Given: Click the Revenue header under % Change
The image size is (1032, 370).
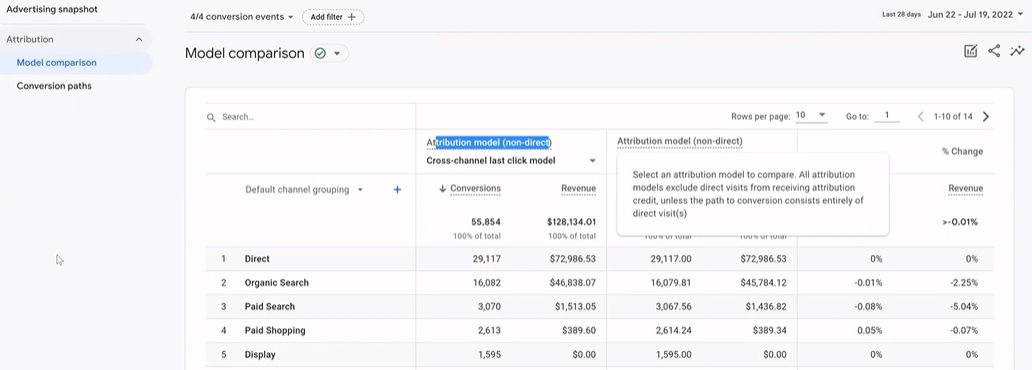Looking at the screenshot, I should pyautogui.click(x=966, y=189).
